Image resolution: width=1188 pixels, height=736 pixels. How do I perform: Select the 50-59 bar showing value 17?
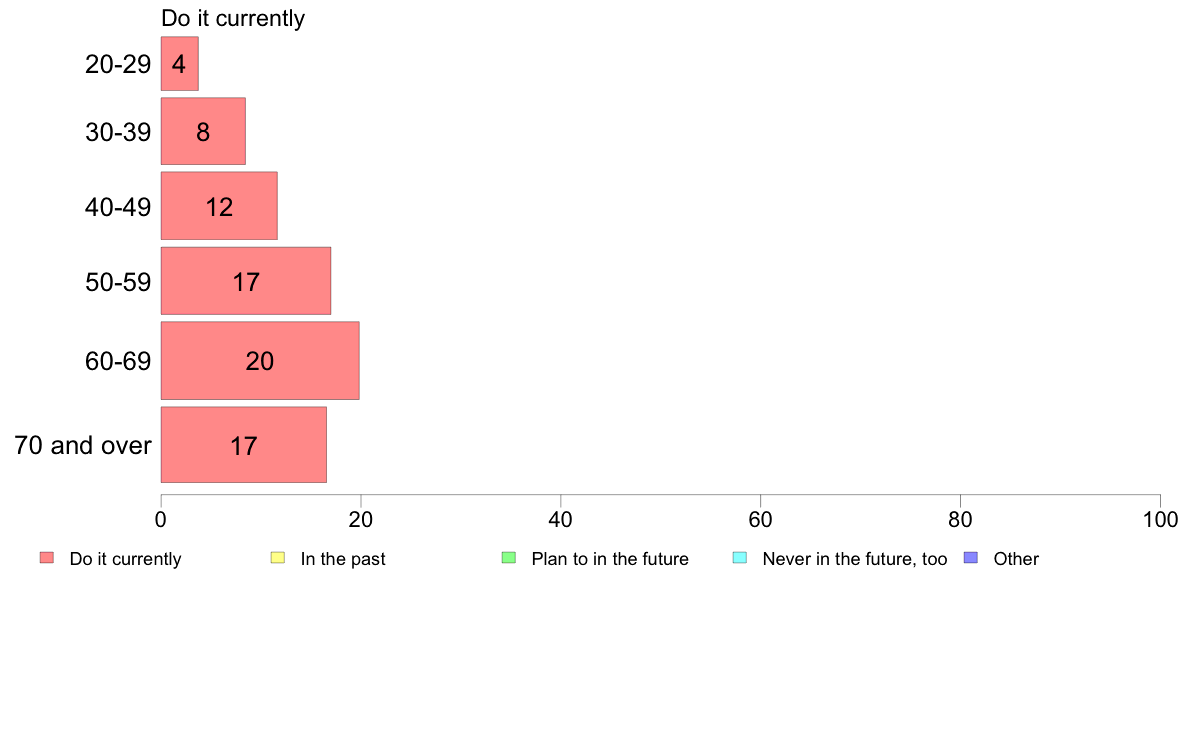click(245, 280)
